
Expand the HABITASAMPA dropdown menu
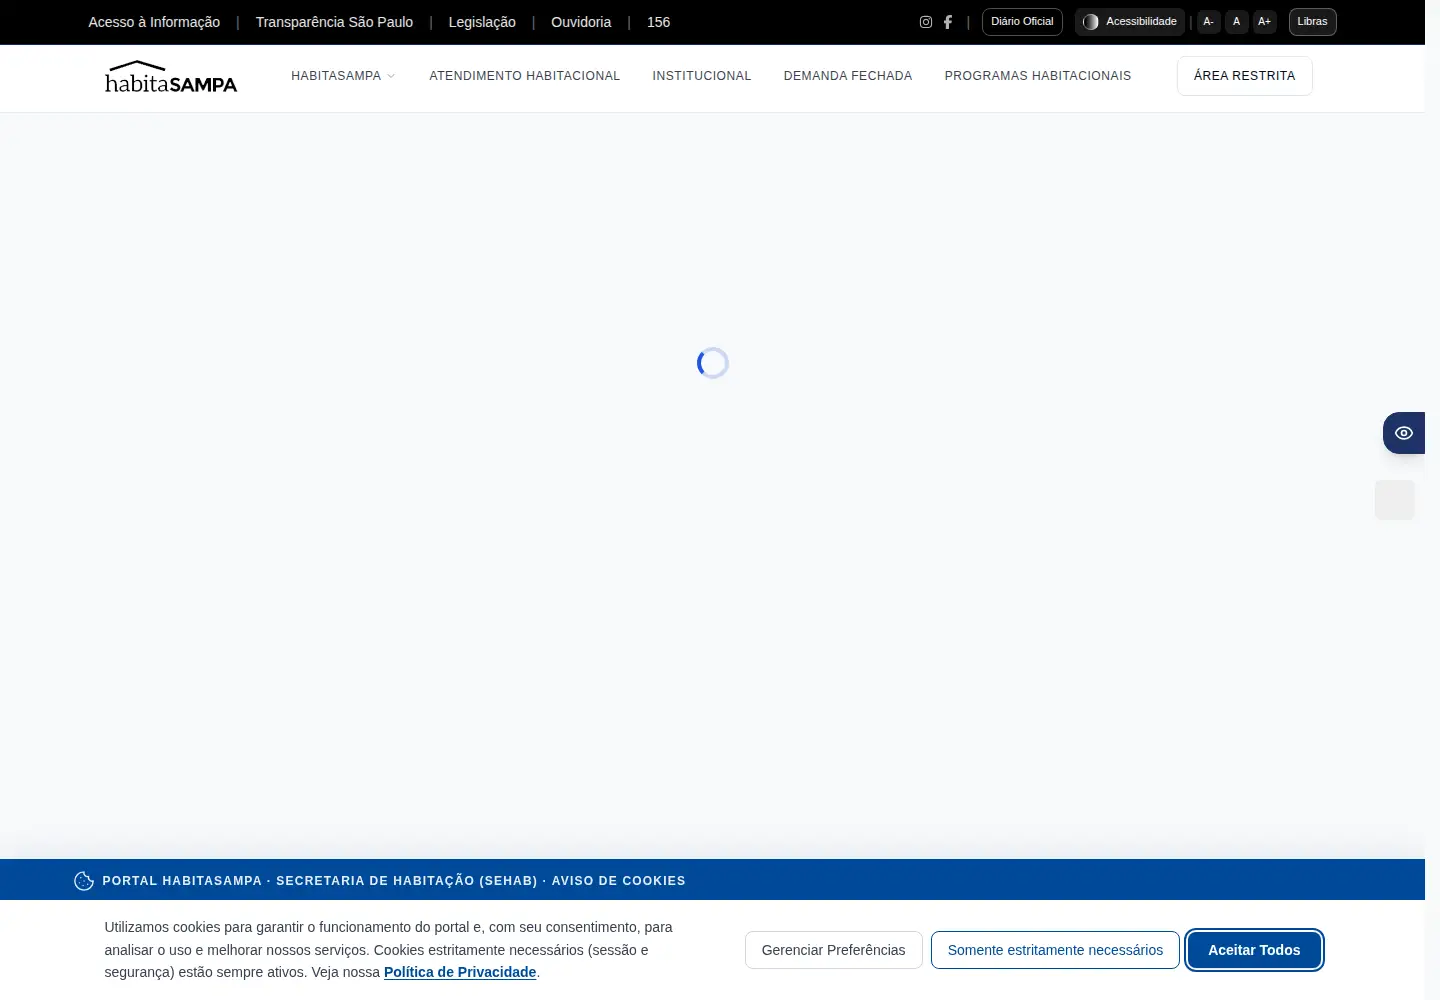point(343,76)
